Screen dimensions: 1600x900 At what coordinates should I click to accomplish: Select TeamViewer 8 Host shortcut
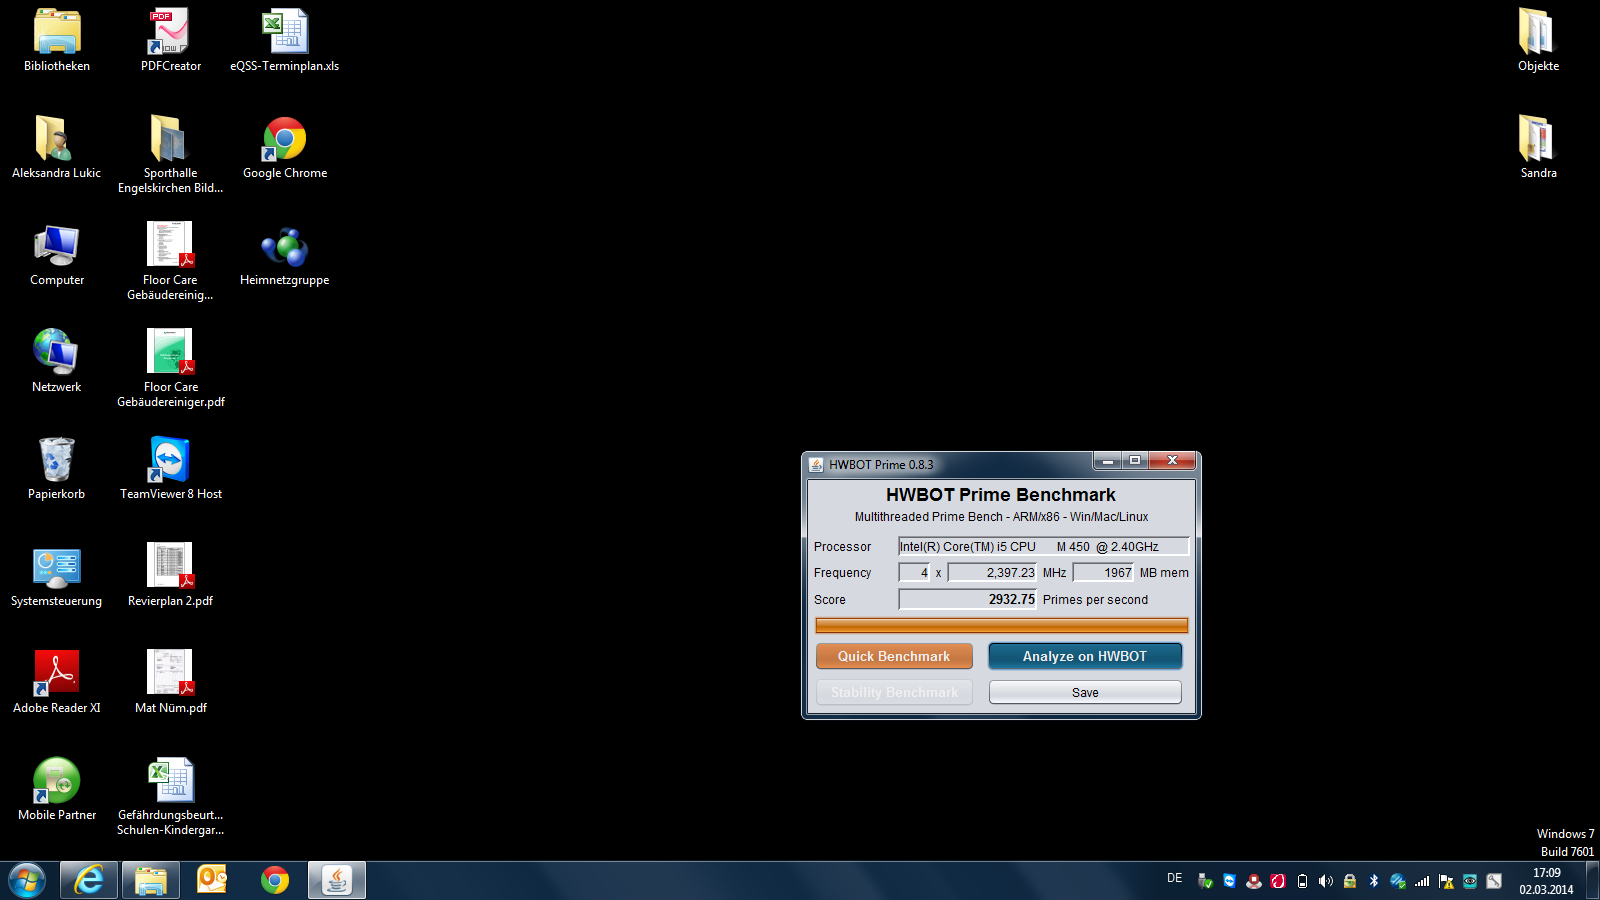tap(171, 468)
